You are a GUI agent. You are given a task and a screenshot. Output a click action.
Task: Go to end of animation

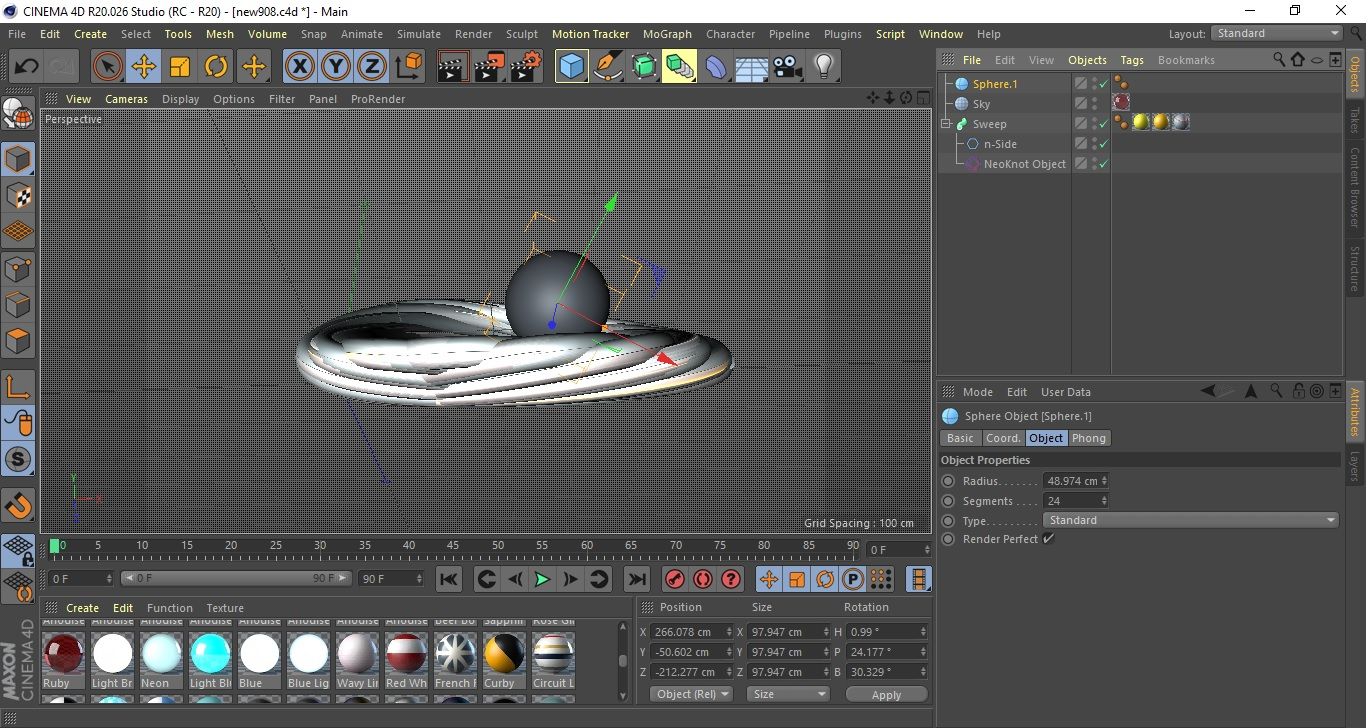[636, 579]
